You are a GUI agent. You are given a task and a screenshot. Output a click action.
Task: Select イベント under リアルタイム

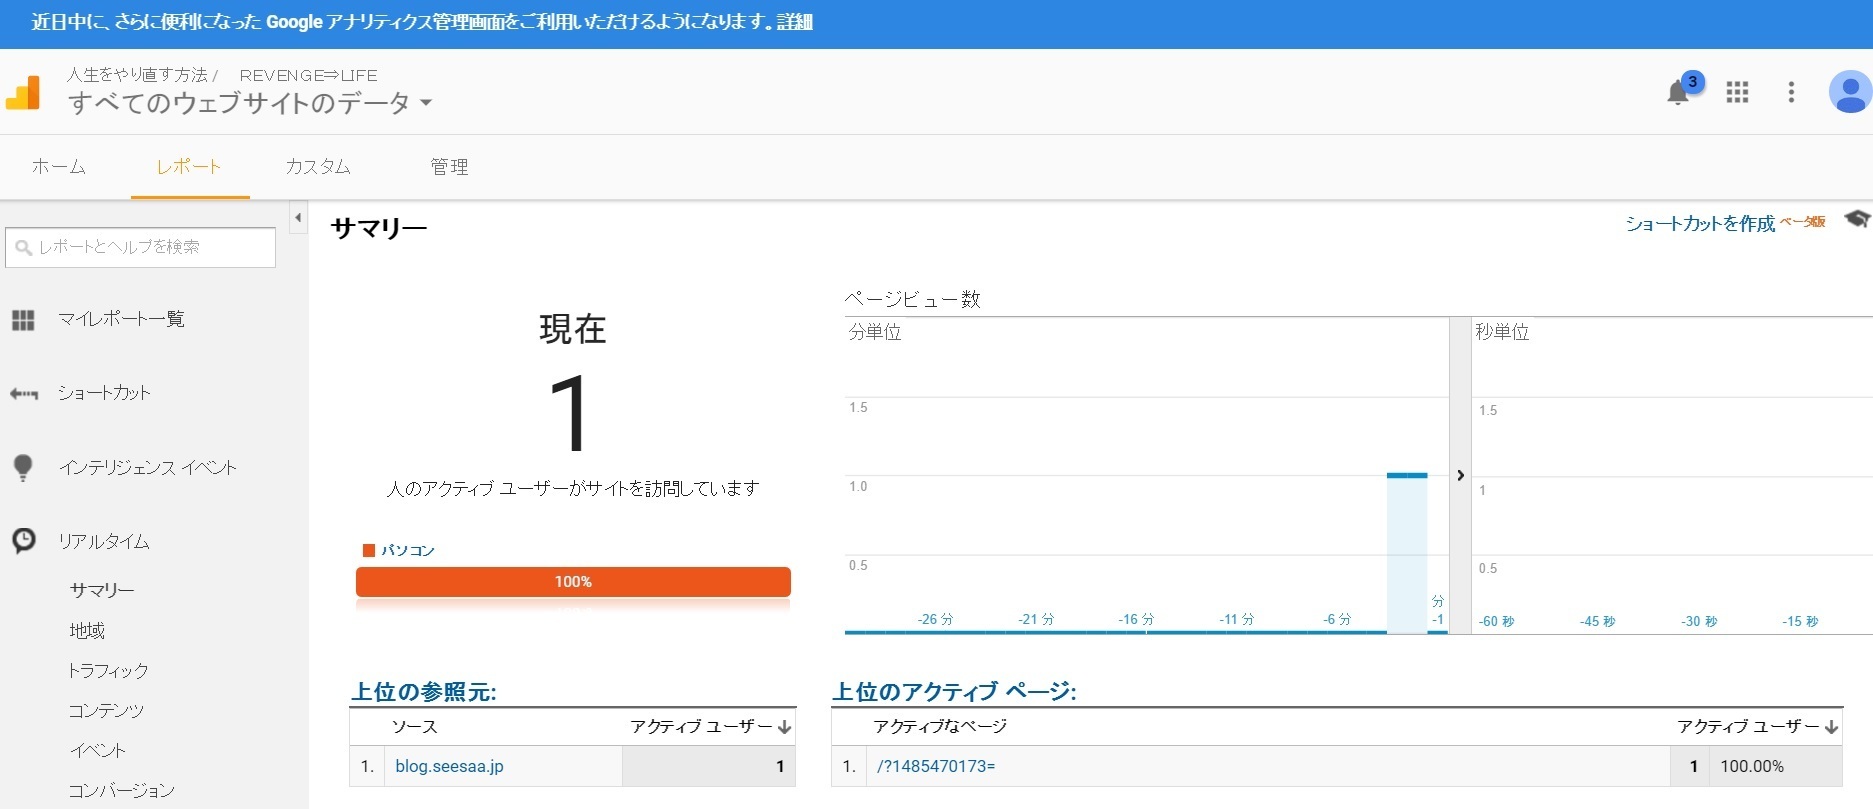point(97,750)
